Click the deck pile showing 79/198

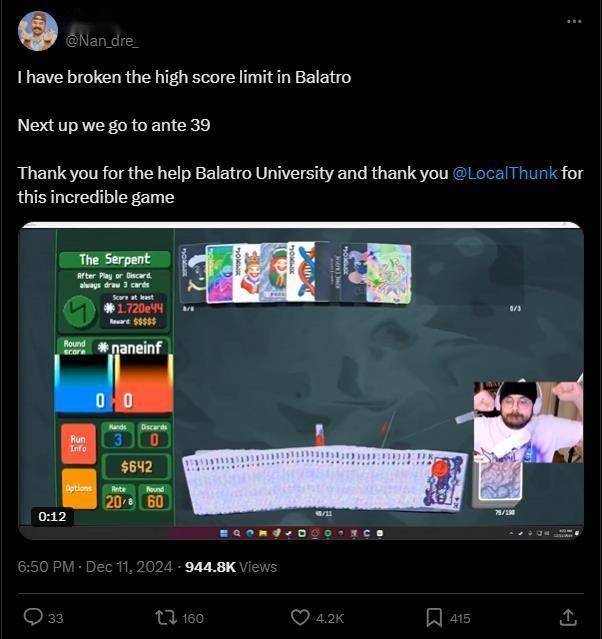point(501,482)
